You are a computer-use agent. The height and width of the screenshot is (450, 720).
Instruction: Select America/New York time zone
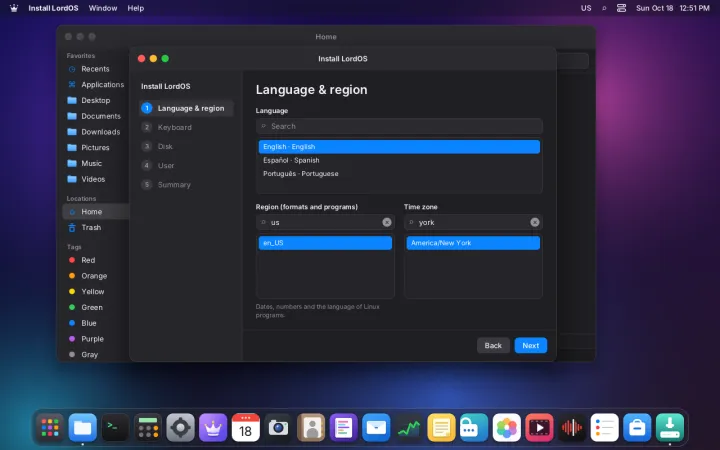click(473, 243)
